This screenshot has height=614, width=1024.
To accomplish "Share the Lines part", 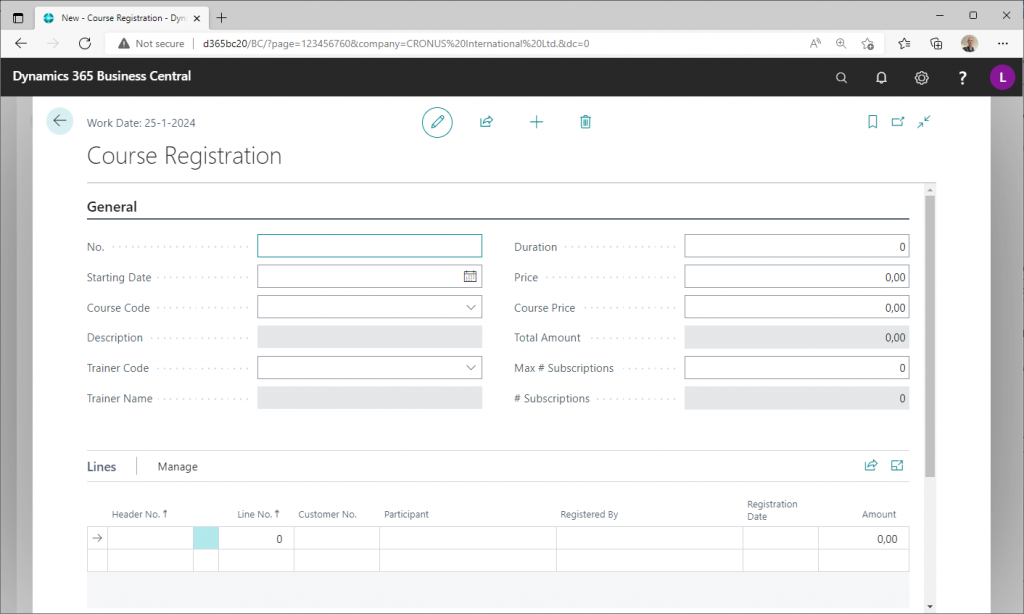I will click(x=871, y=465).
